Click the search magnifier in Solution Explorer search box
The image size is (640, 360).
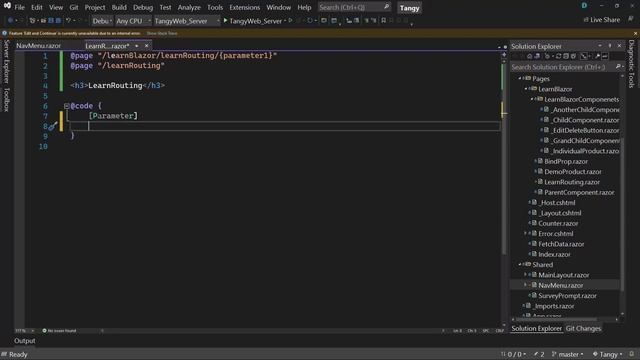[618, 67]
